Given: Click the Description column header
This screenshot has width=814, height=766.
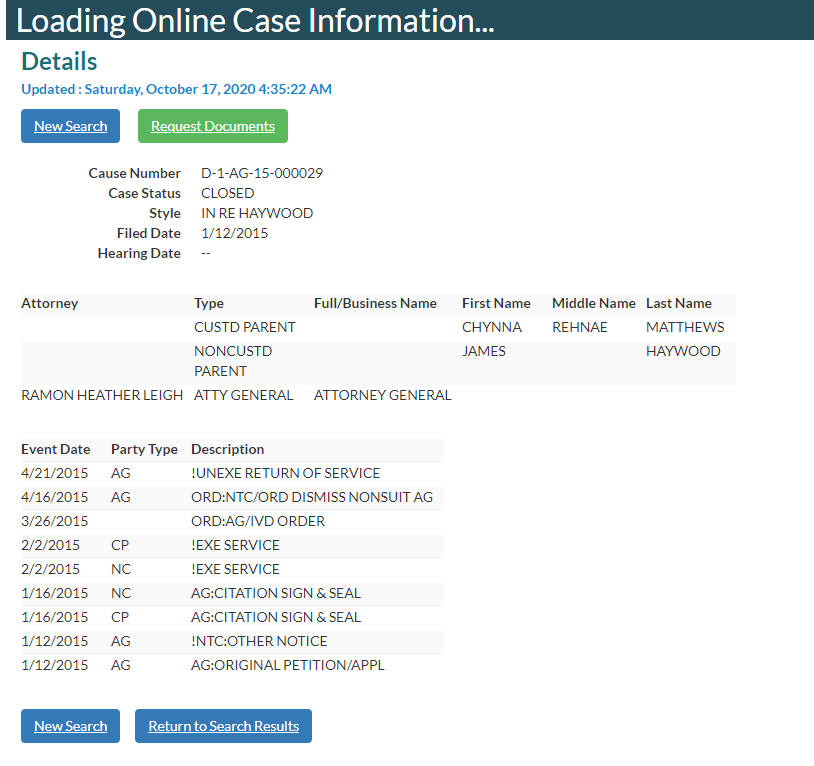Looking at the screenshot, I should 227,449.
